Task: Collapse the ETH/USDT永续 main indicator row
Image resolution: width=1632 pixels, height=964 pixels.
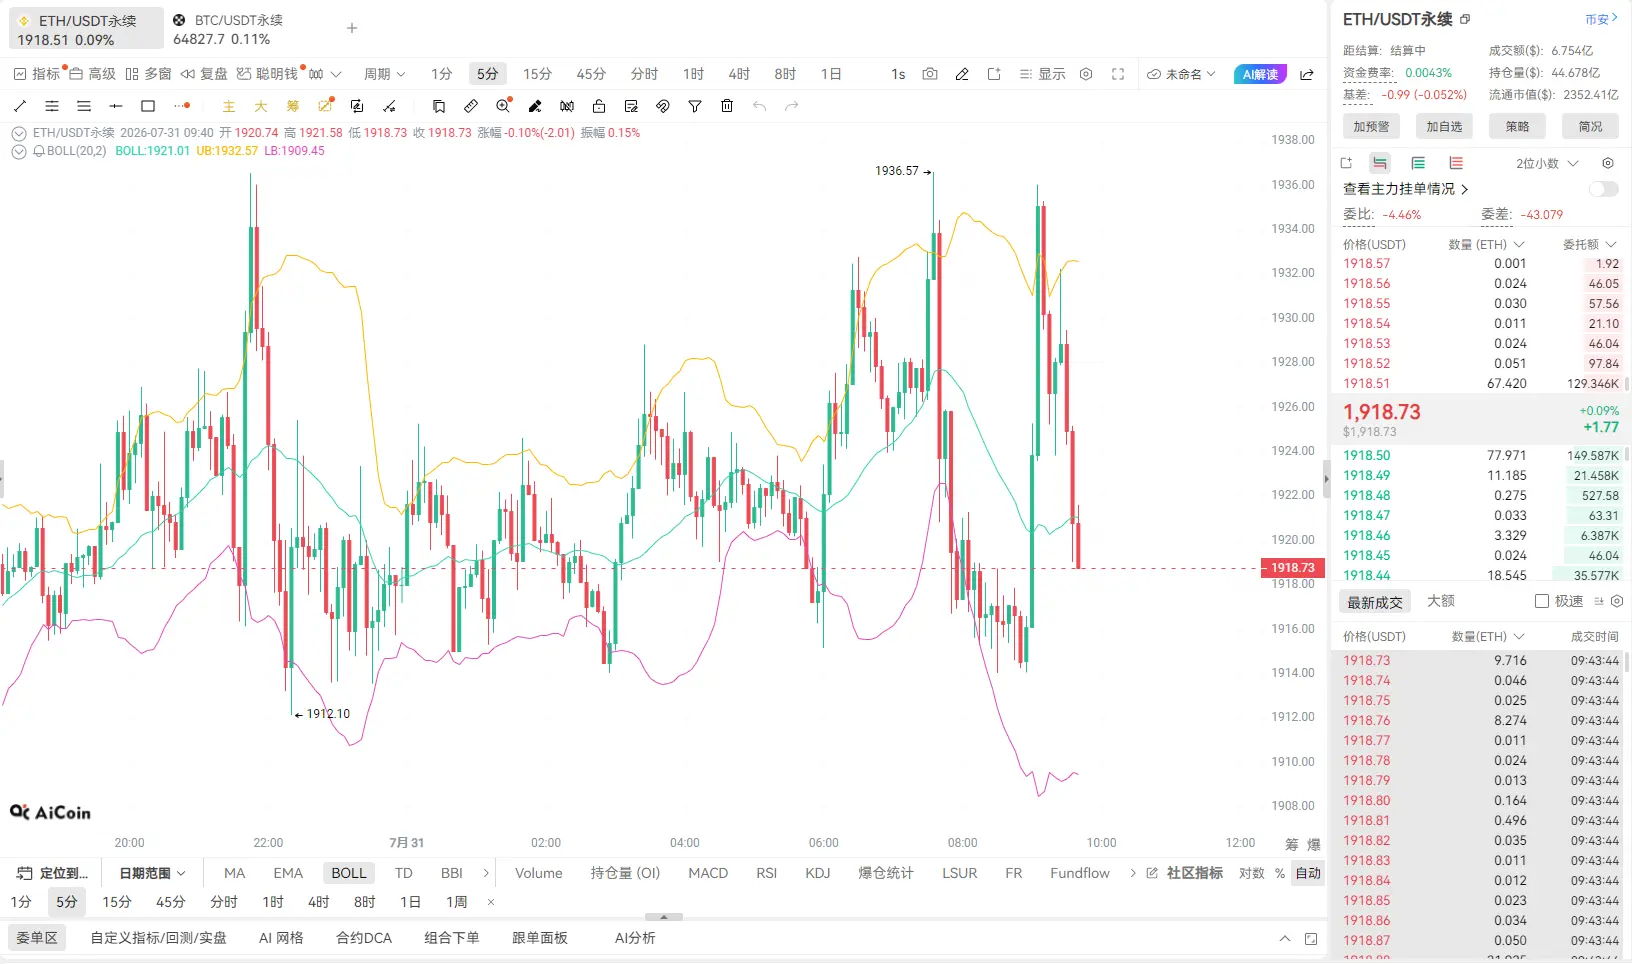Action: click(x=19, y=133)
